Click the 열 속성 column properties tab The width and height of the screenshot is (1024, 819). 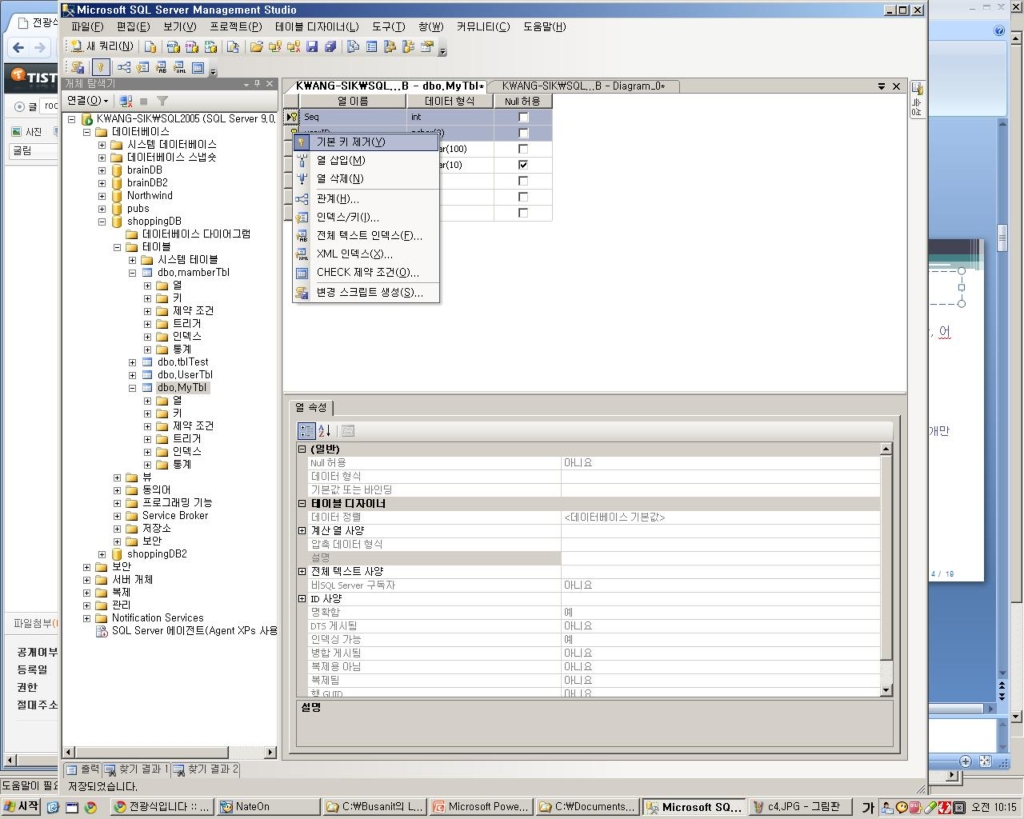tap(312, 408)
